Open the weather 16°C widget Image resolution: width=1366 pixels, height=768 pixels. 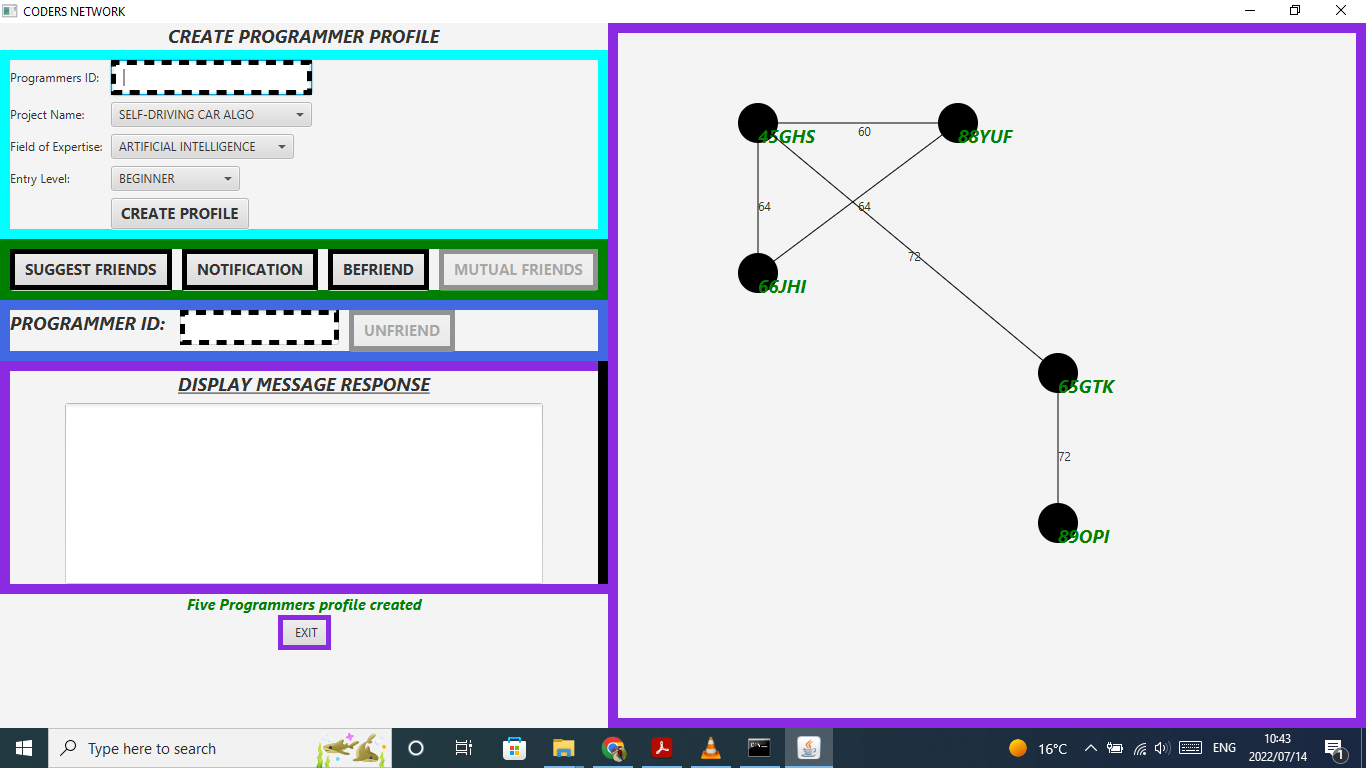(x=1038, y=748)
